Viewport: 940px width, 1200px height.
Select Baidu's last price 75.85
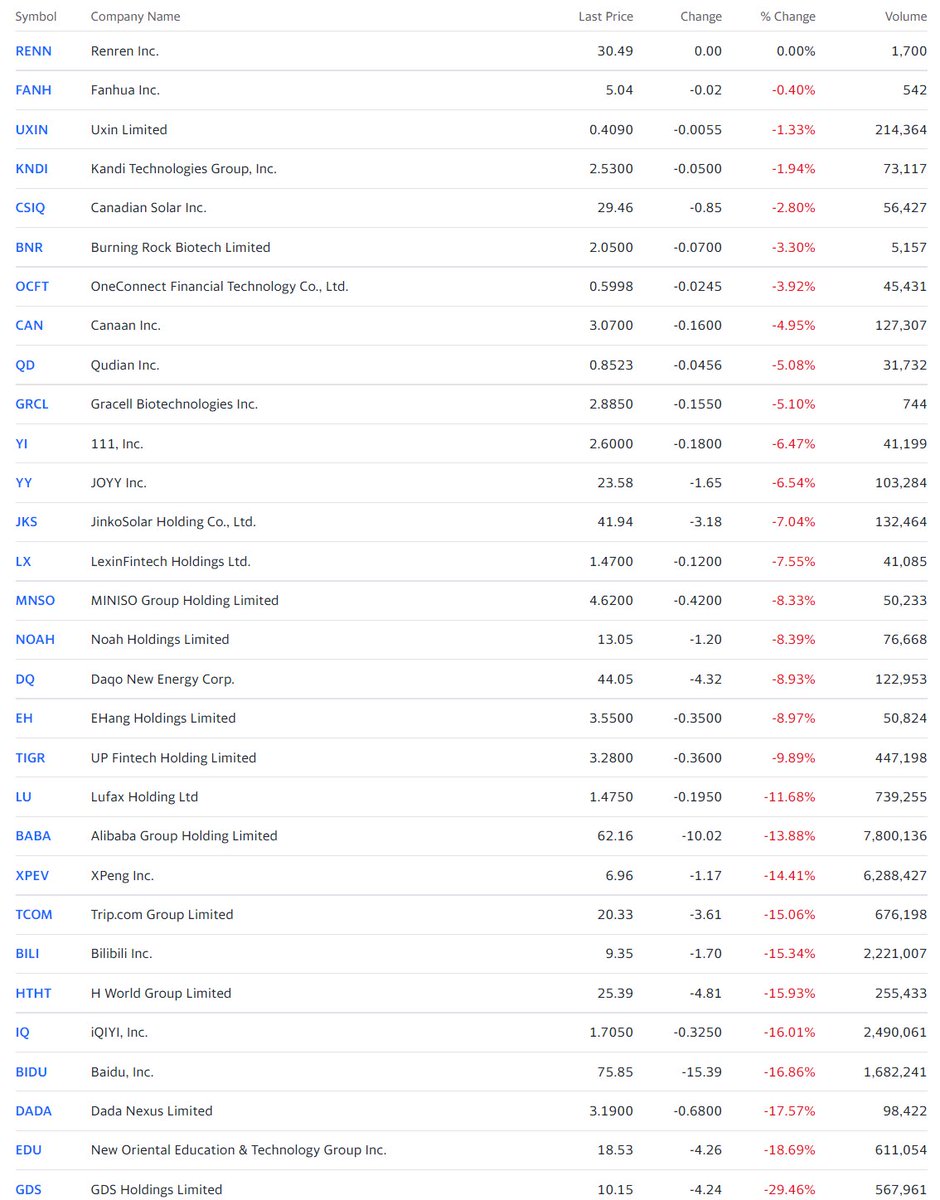point(616,1071)
